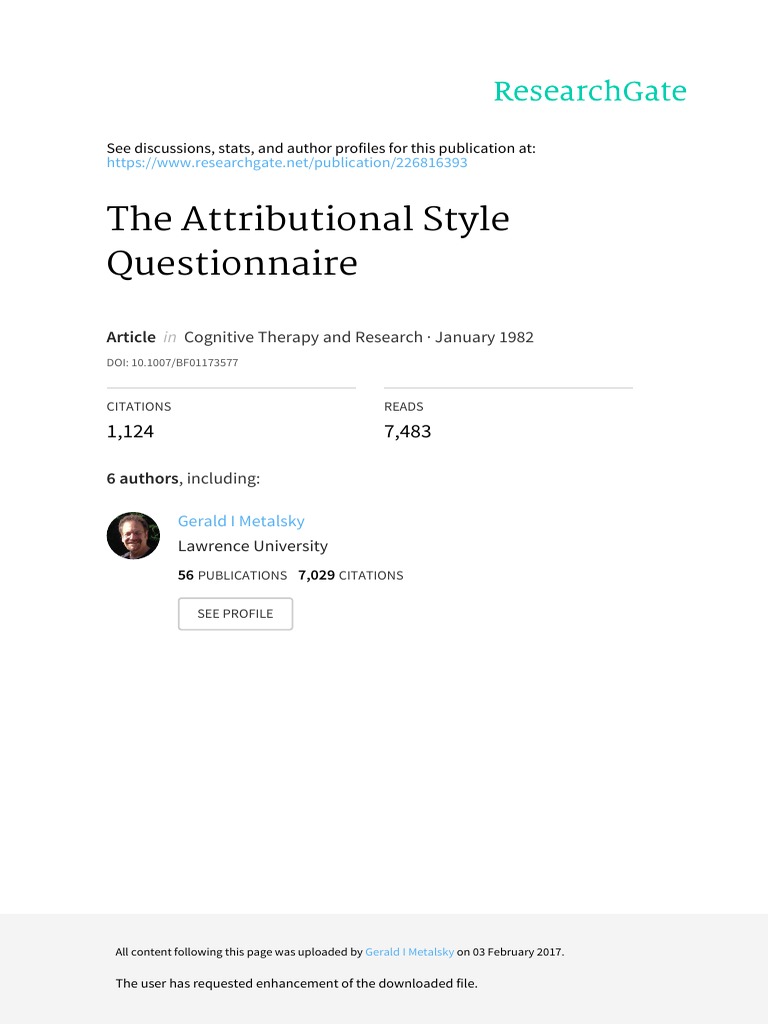This screenshot has width=768, height=1024.
Task: Click the 'Article' type label
Action: pos(131,337)
